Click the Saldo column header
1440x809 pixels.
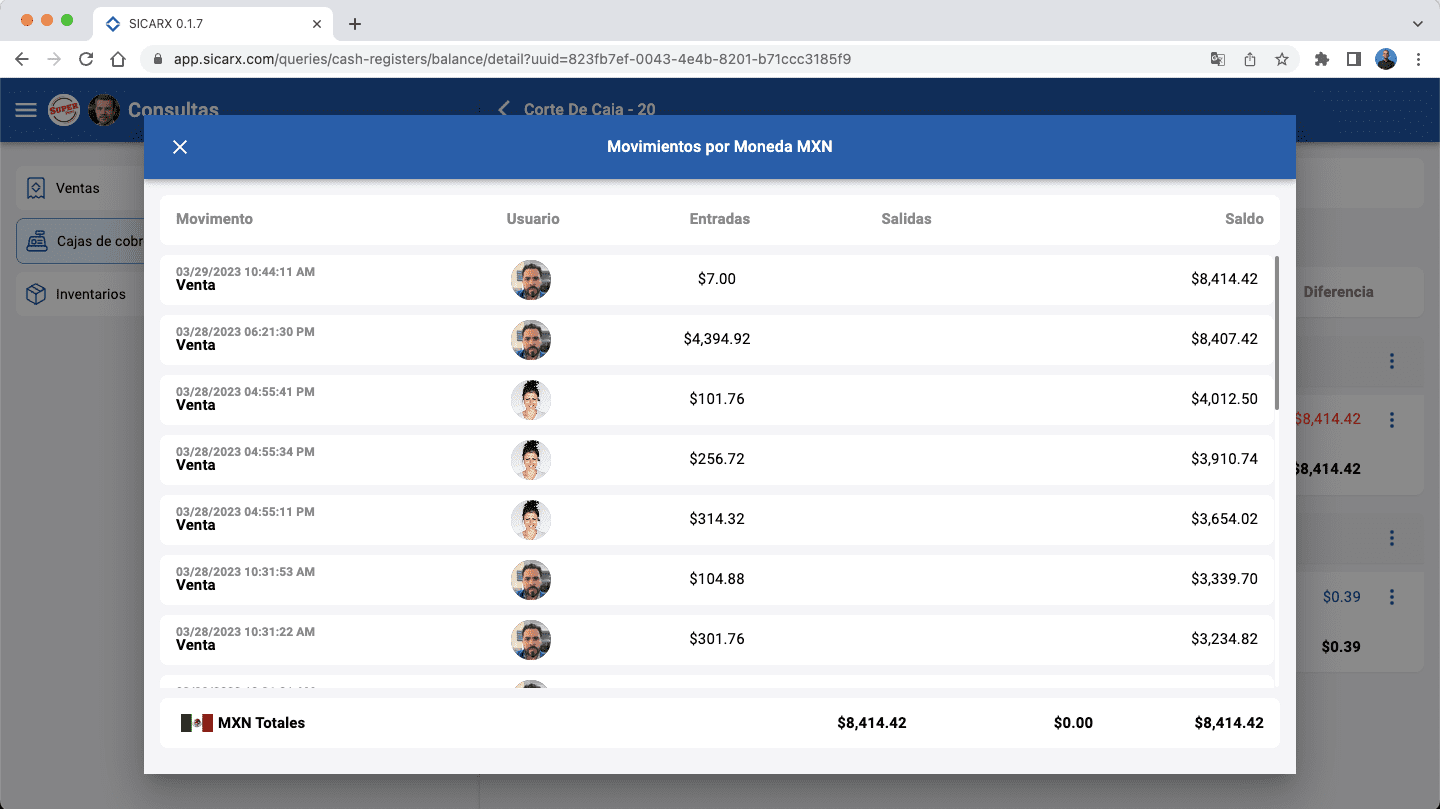(x=1244, y=219)
